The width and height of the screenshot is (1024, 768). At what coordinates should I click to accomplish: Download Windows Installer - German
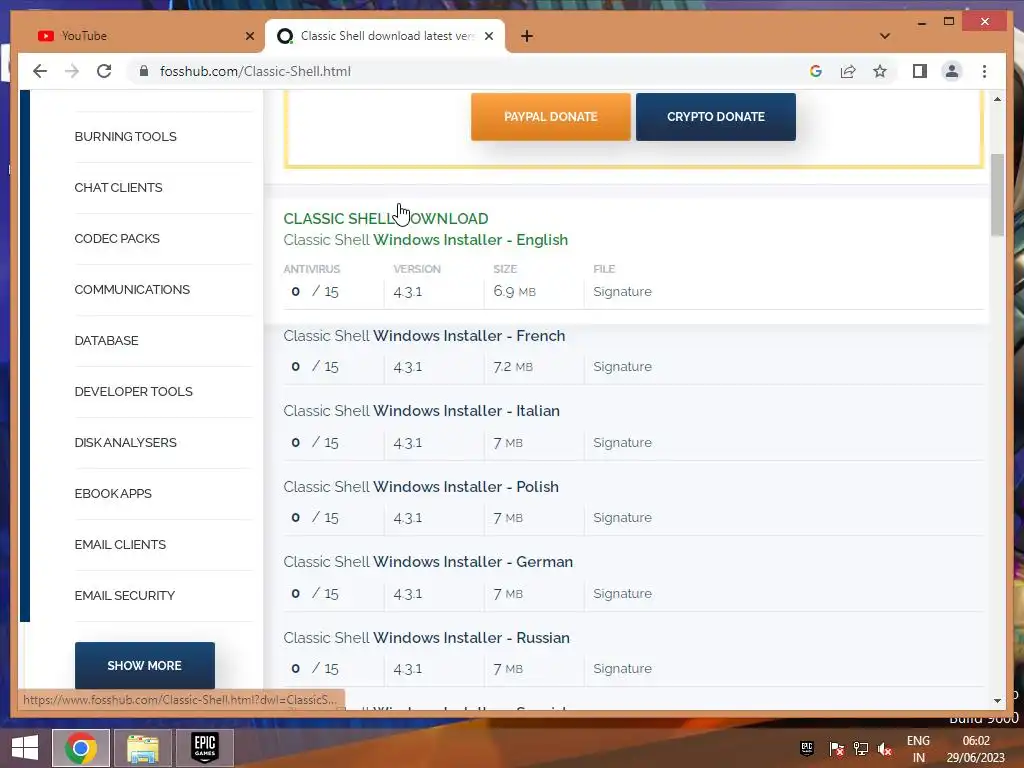(428, 562)
